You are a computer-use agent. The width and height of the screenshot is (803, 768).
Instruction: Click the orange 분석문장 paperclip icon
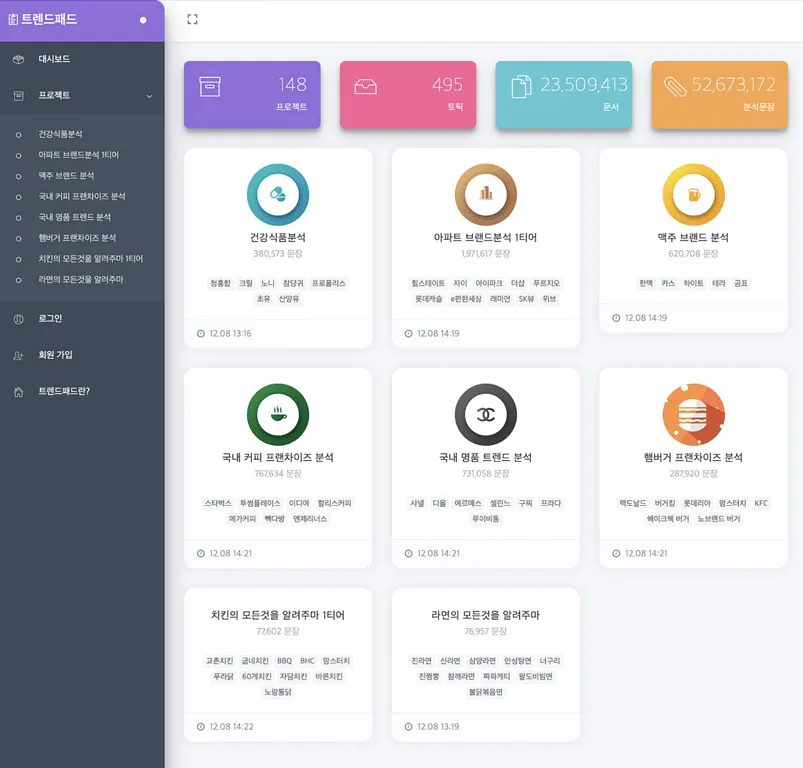674,86
